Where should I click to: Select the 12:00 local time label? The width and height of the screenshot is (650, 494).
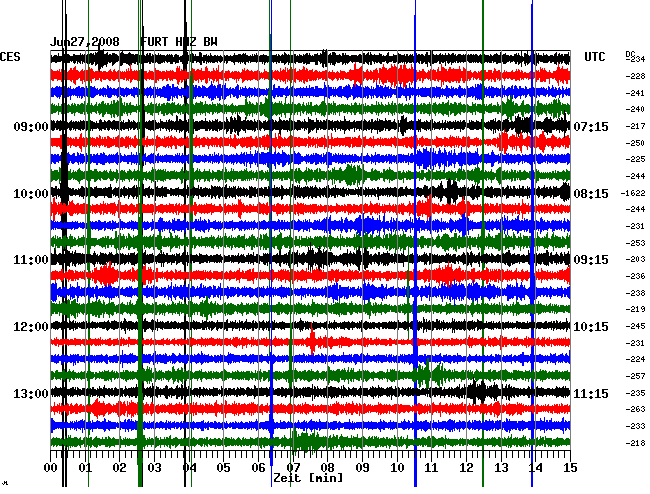(x=31, y=327)
